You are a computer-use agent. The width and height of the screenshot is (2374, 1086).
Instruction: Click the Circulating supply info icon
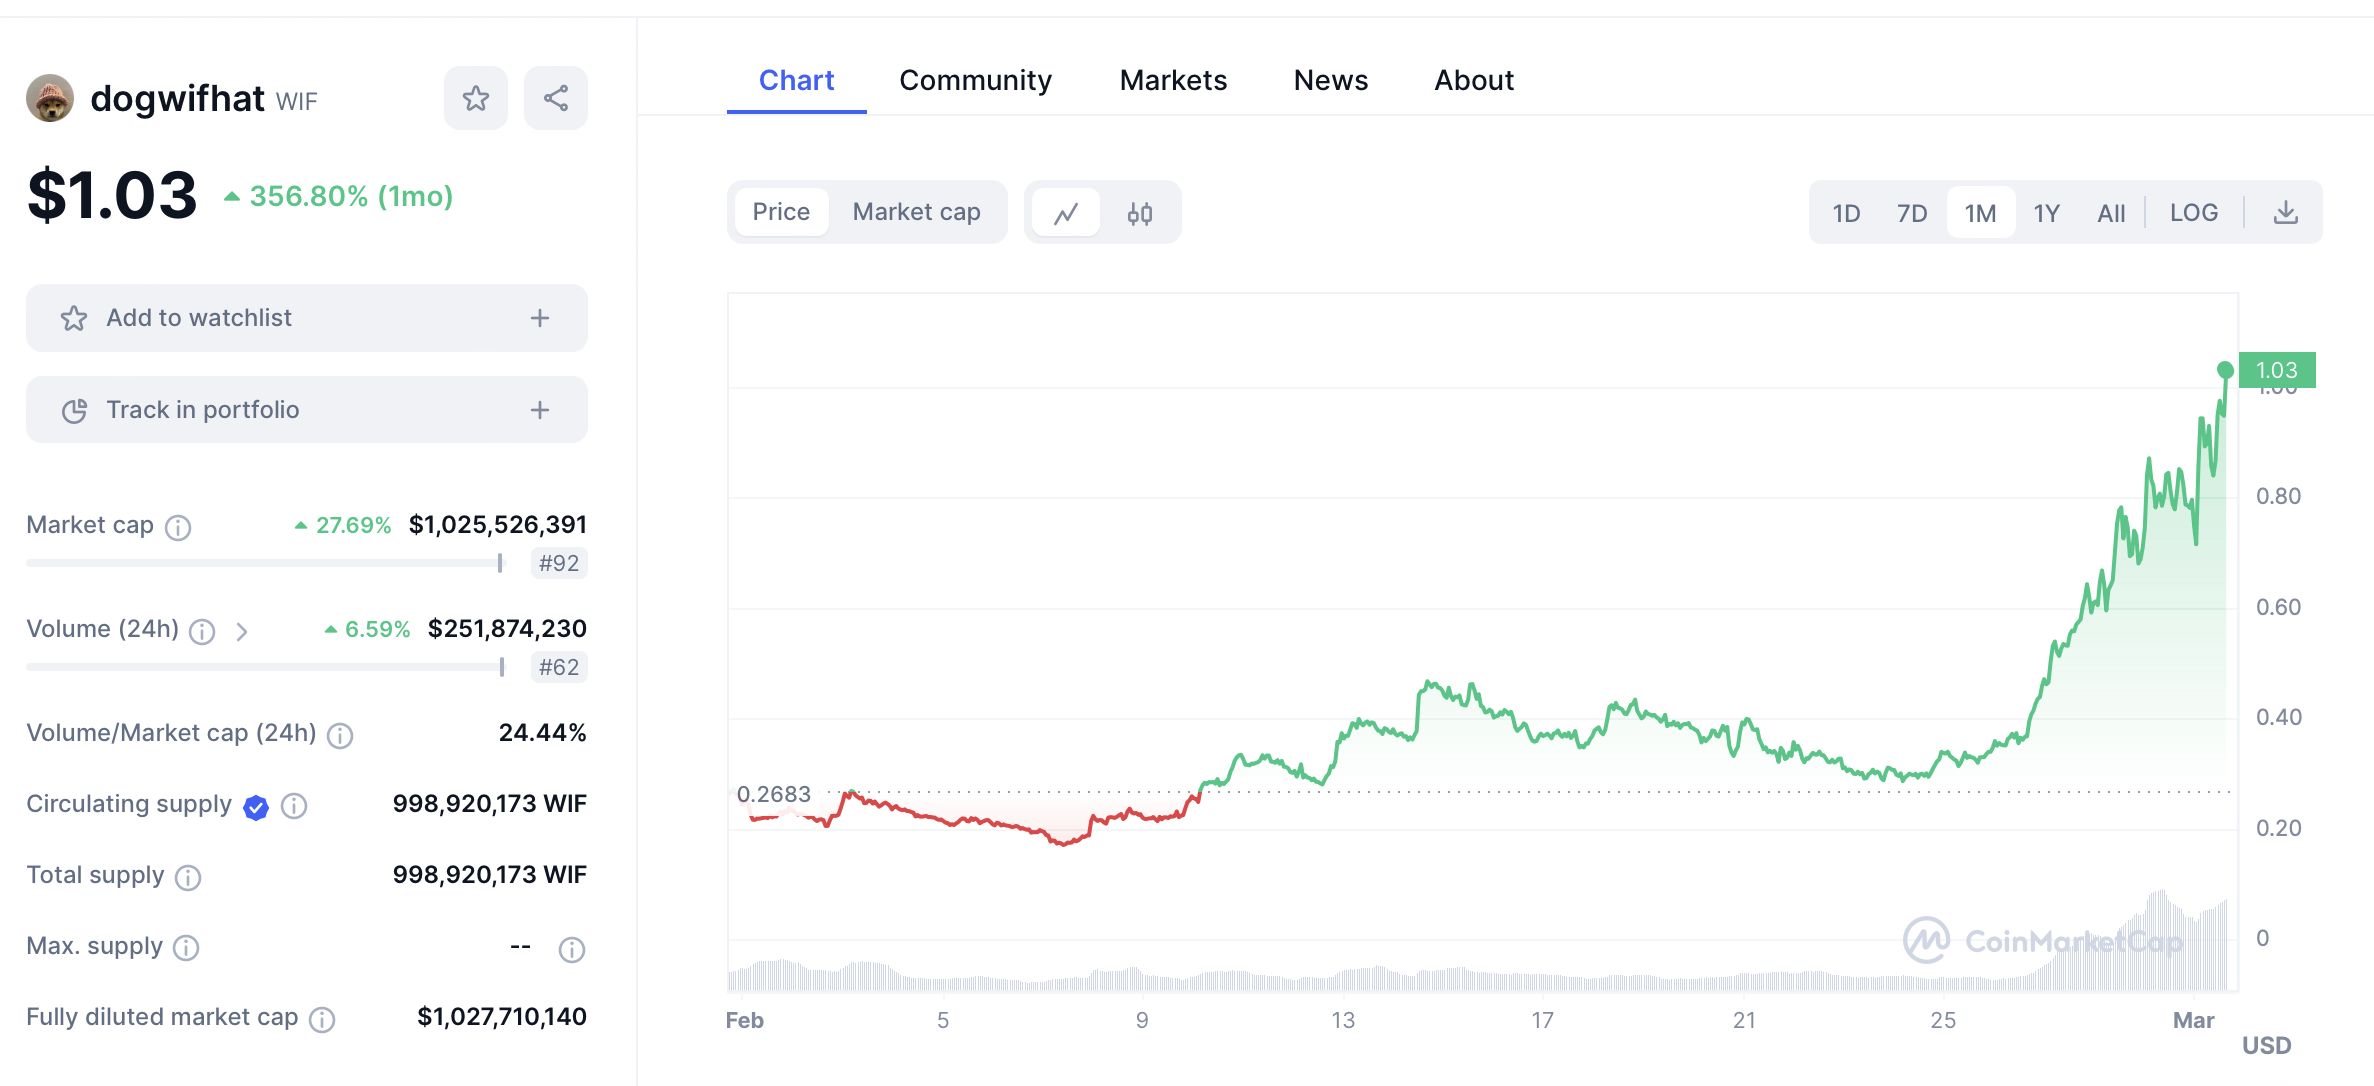294,806
